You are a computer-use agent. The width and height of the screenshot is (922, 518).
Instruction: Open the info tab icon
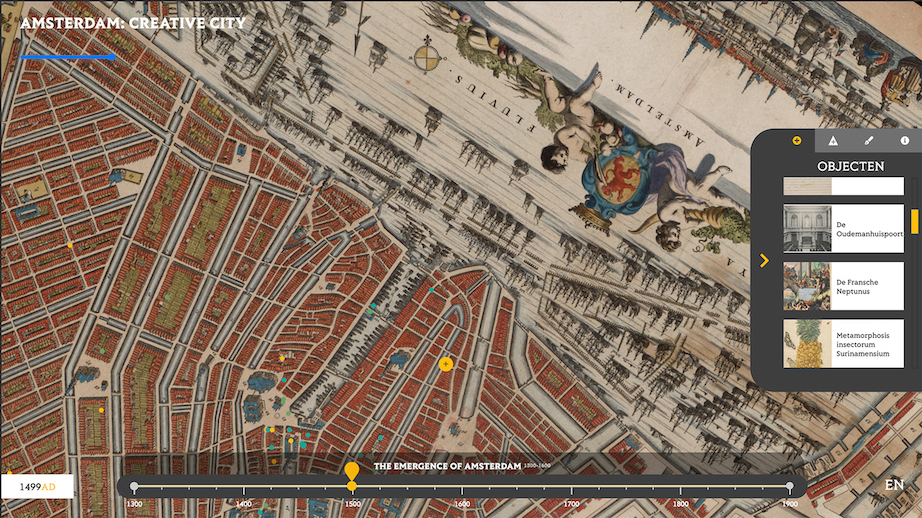click(905, 141)
